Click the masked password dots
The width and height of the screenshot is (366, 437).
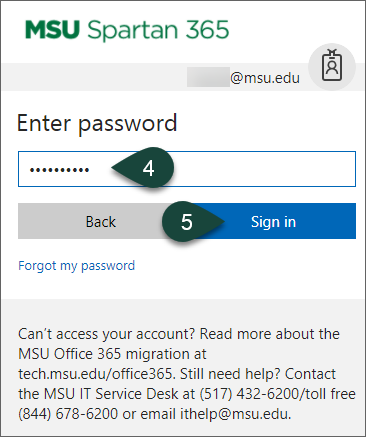(59, 170)
